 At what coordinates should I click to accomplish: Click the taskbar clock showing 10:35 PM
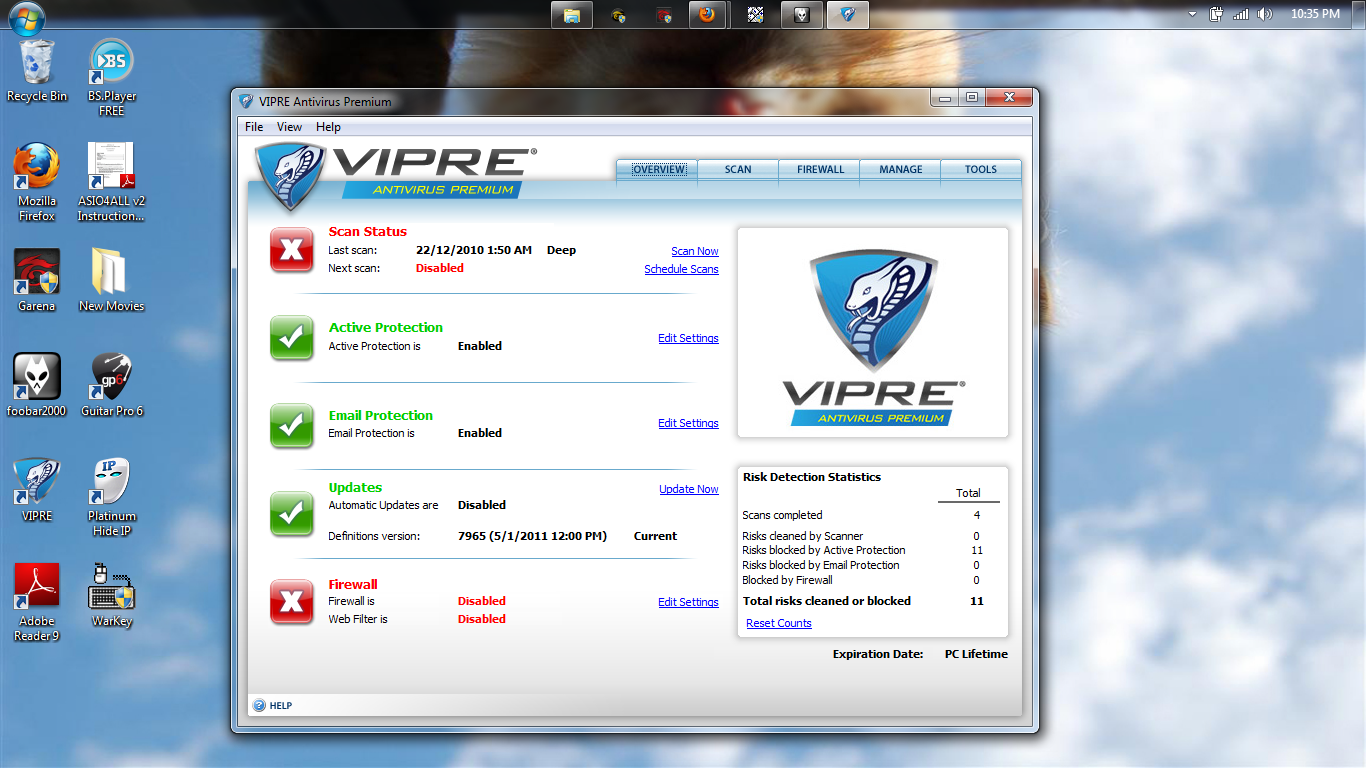tap(1315, 14)
